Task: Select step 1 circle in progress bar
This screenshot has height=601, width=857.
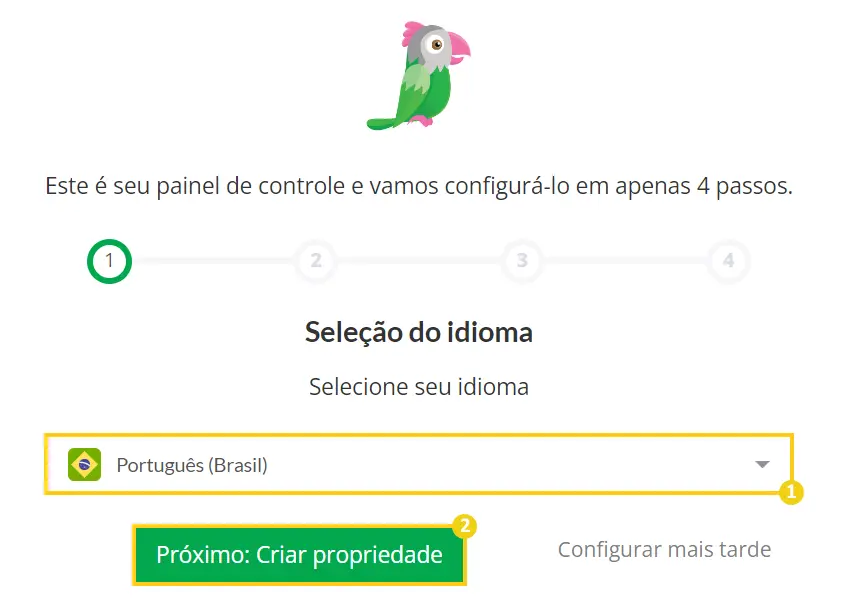Action: pyautogui.click(x=109, y=261)
